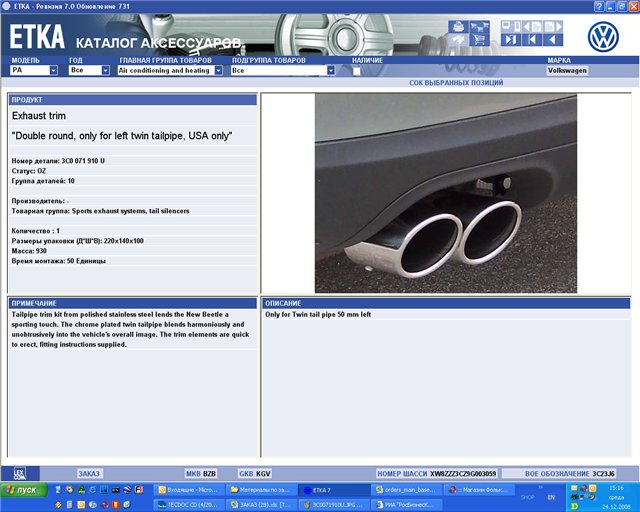Click the part number 3C0 071 910 U line

pyautogui.click(x=58, y=161)
